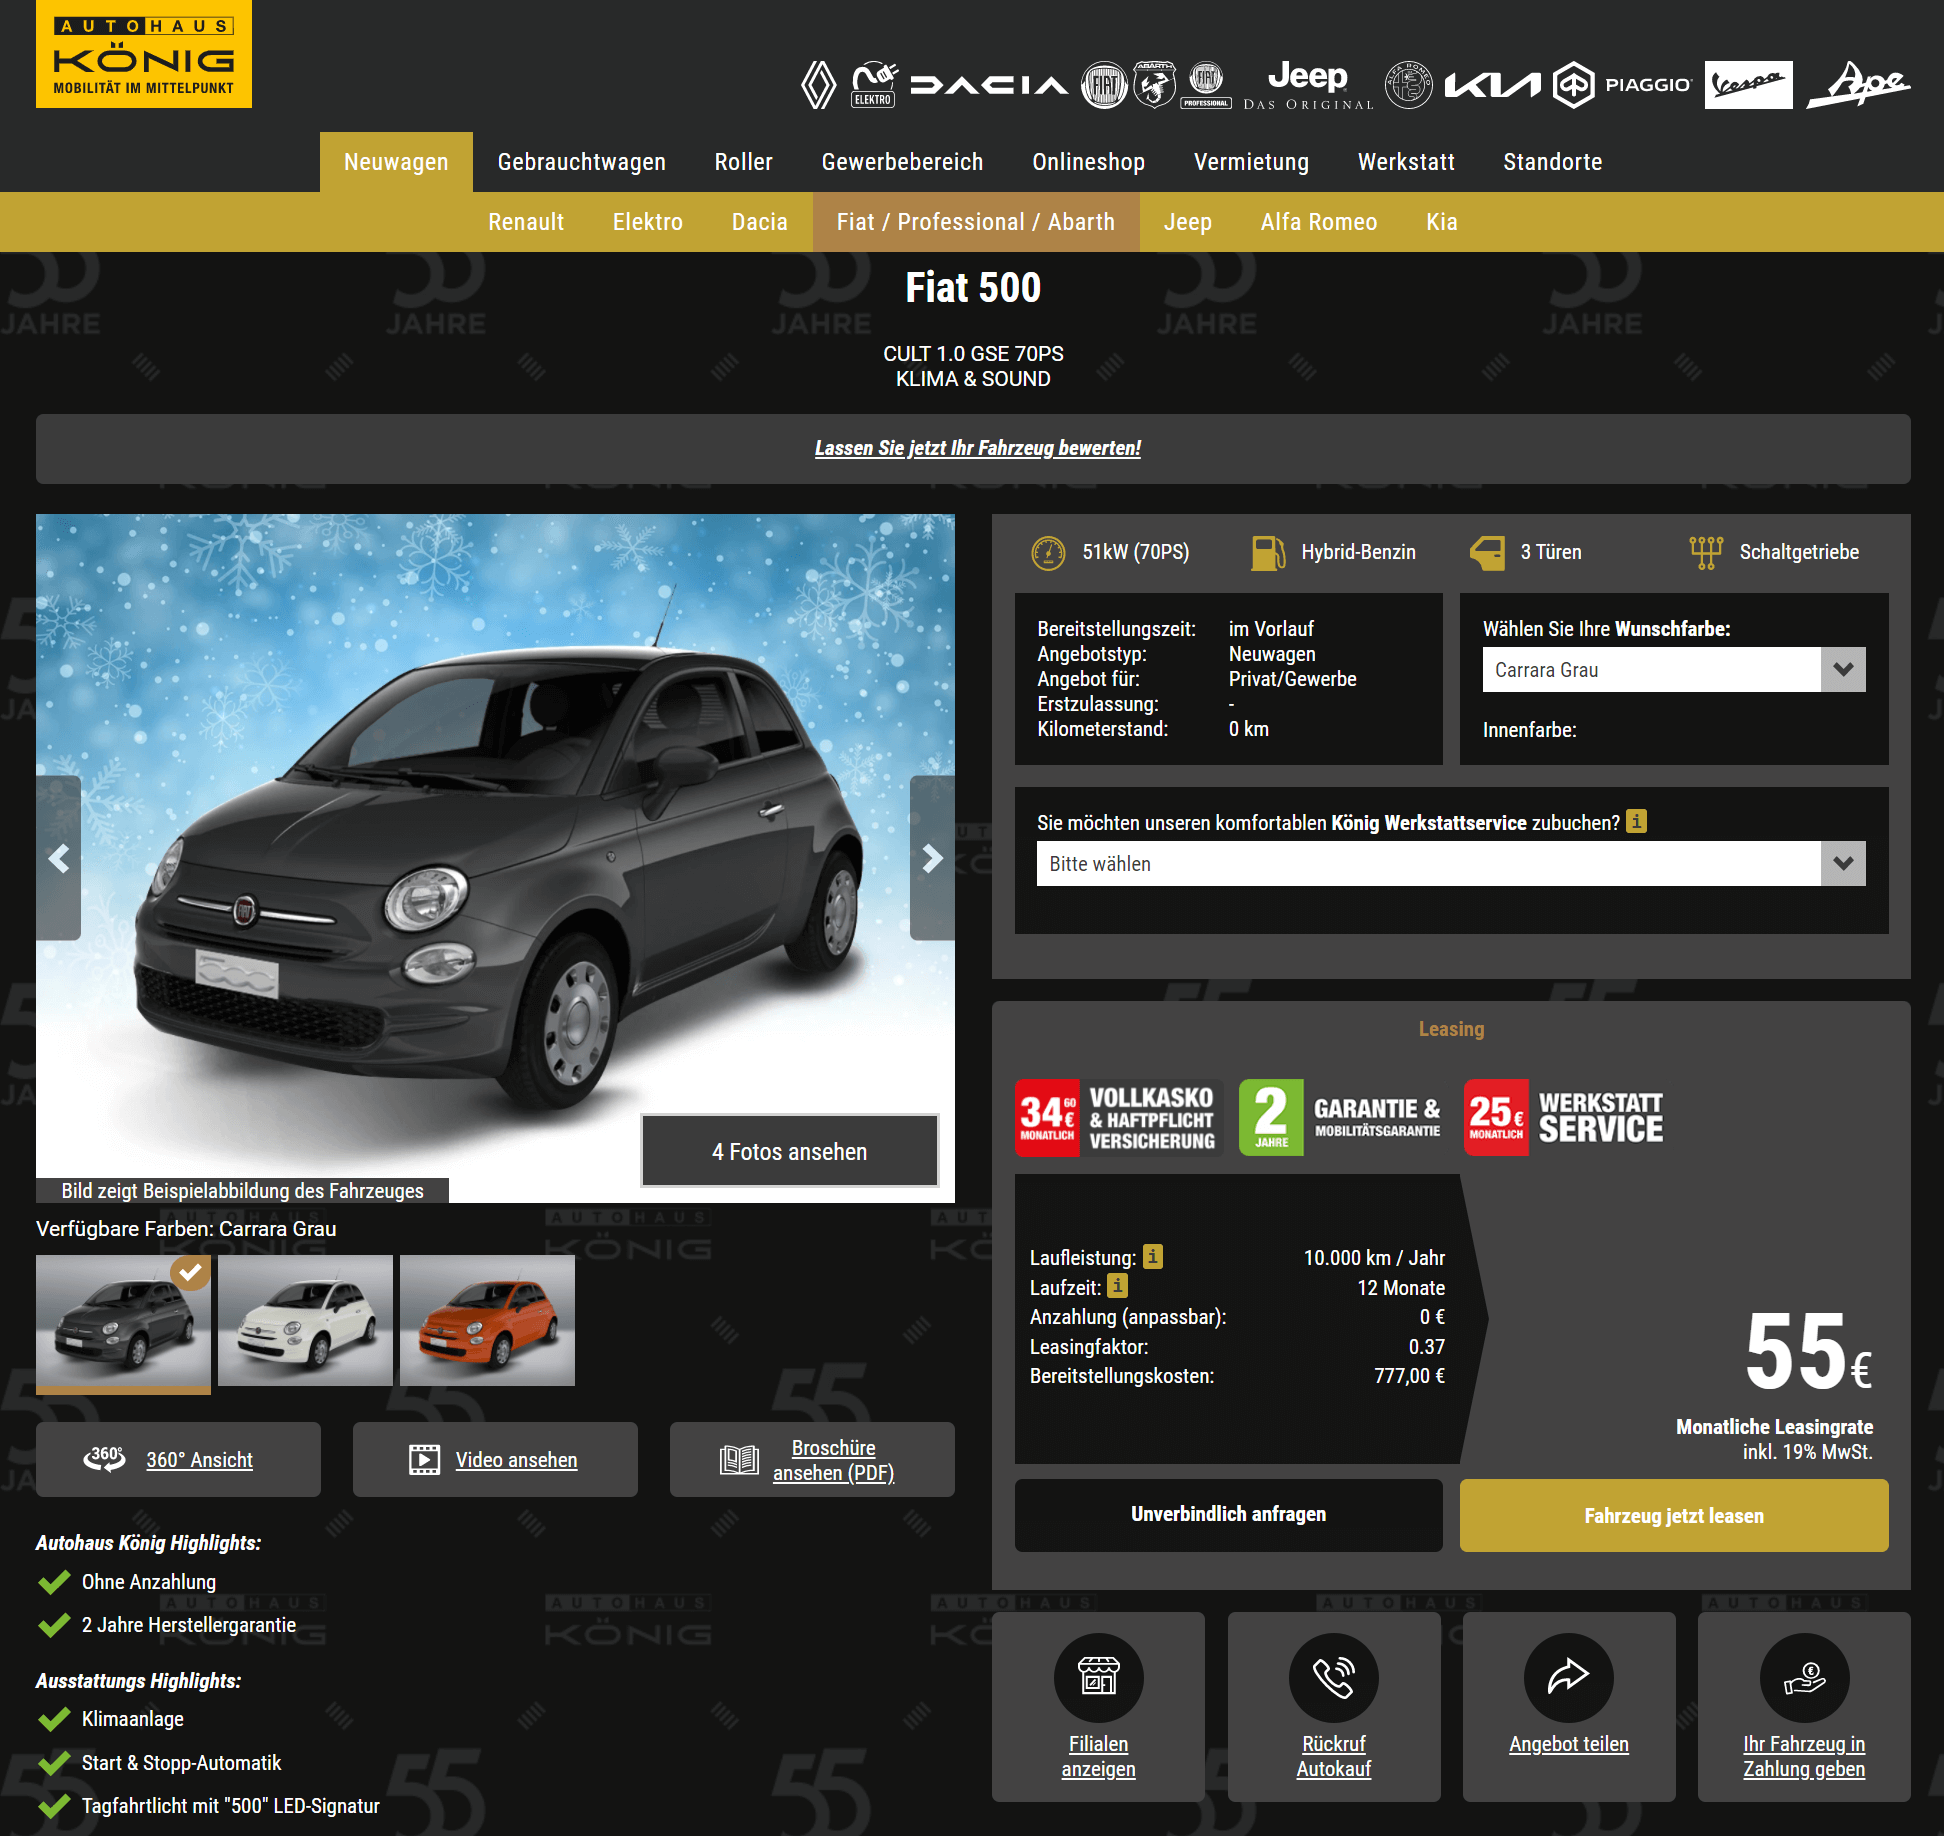Click the 25€ Werkstatt Service badge
This screenshot has width=1944, height=1836.
tap(1565, 1118)
